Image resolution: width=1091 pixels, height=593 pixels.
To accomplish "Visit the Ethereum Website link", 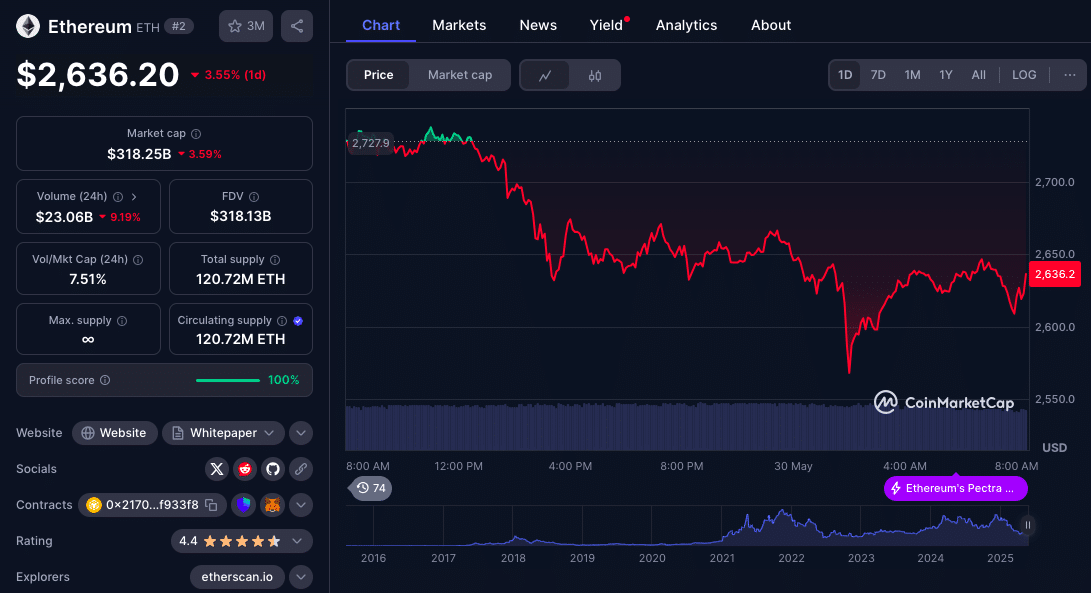I will pos(115,433).
